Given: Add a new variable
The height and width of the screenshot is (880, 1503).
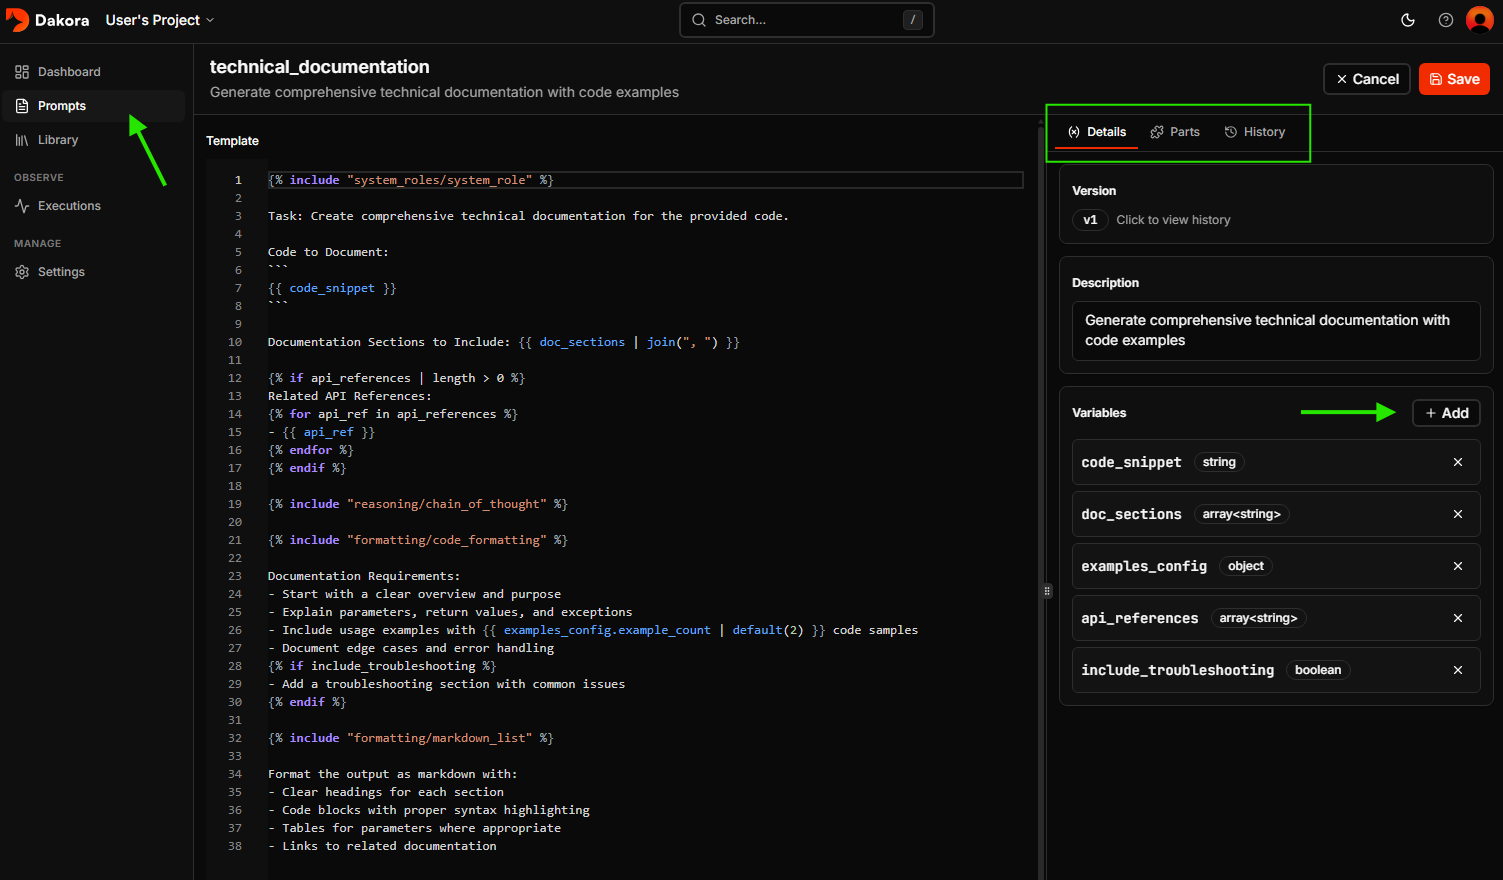Looking at the screenshot, I should tap(1446, 413).
